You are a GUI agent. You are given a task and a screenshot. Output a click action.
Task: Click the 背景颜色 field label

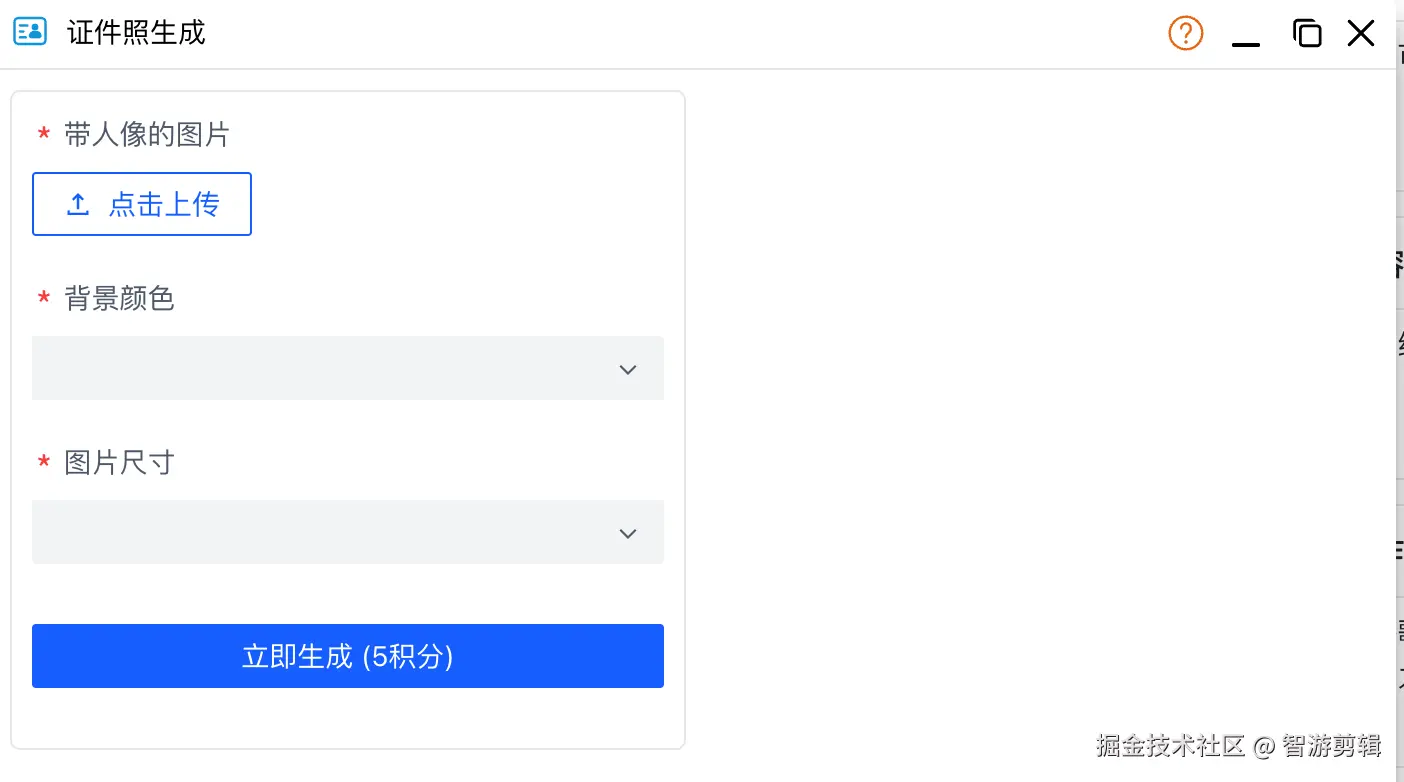coord(119,299)
